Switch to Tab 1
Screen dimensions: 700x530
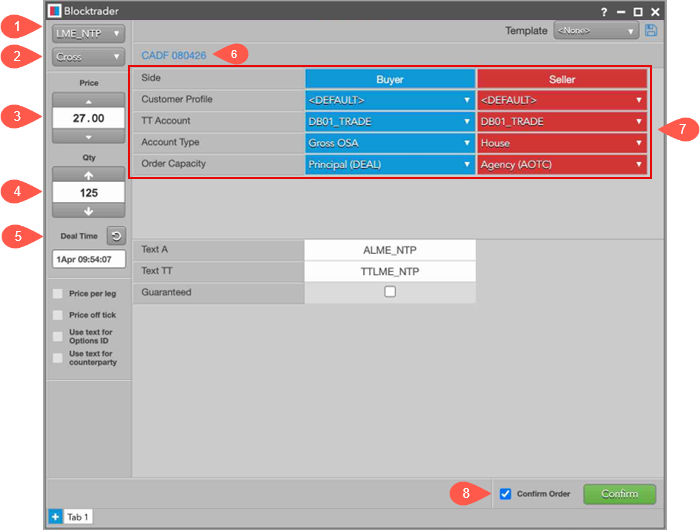coord(78,516)
